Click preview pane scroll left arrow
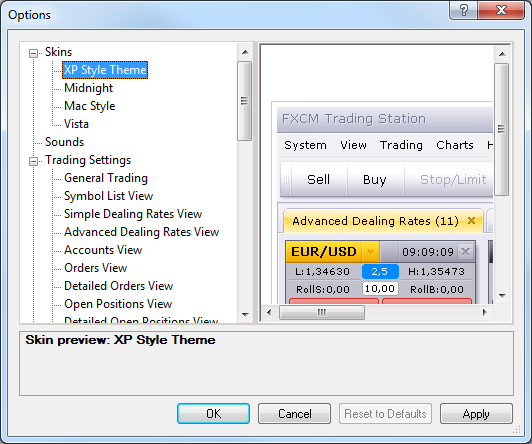 (269, 312)
